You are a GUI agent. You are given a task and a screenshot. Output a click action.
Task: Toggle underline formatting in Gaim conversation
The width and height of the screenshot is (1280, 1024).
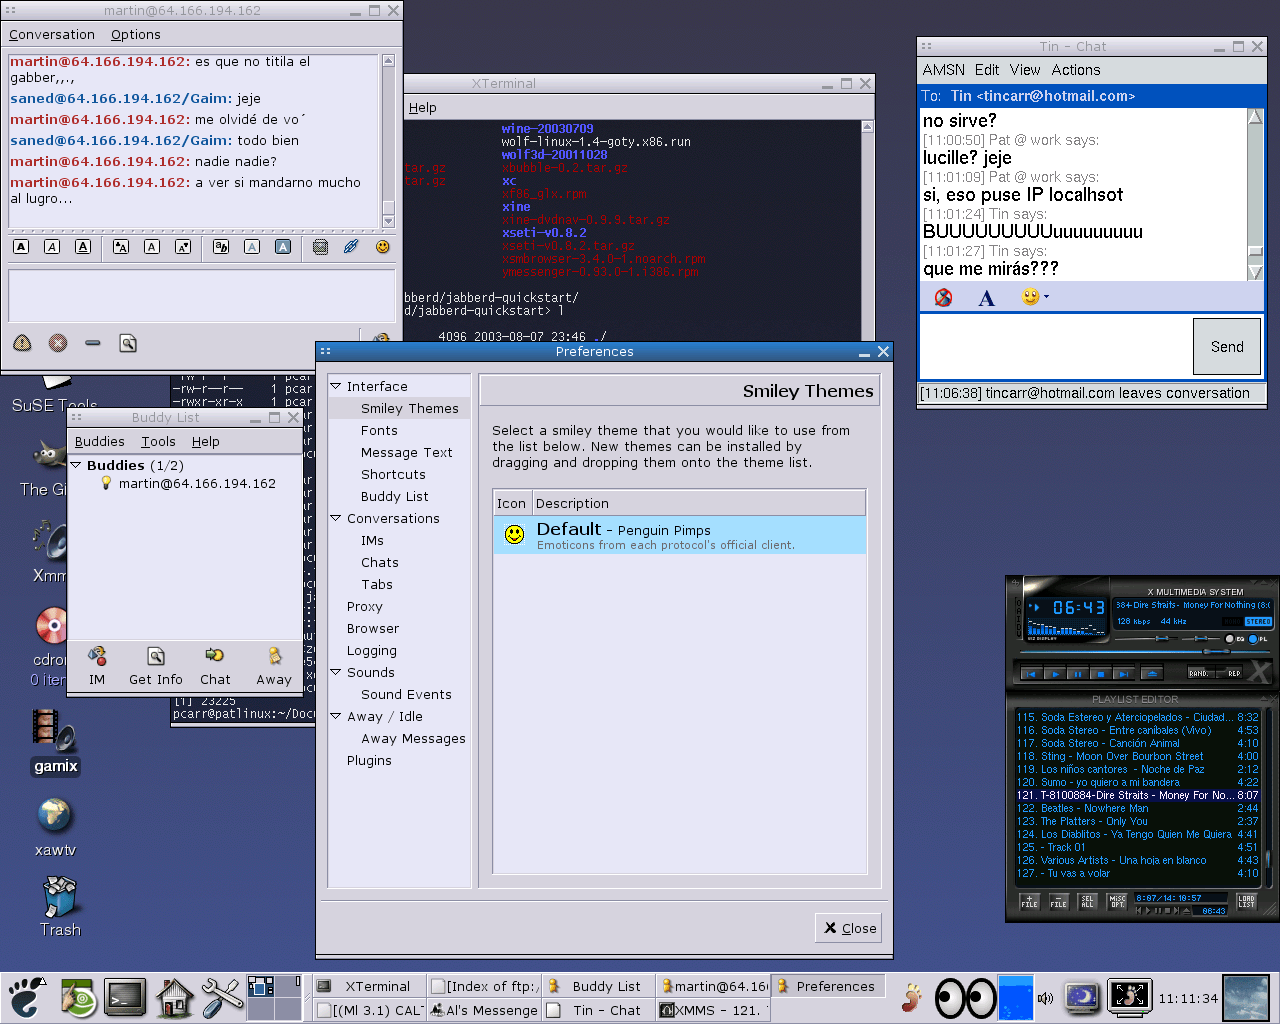pyautogui.click(x=83, y=247)
